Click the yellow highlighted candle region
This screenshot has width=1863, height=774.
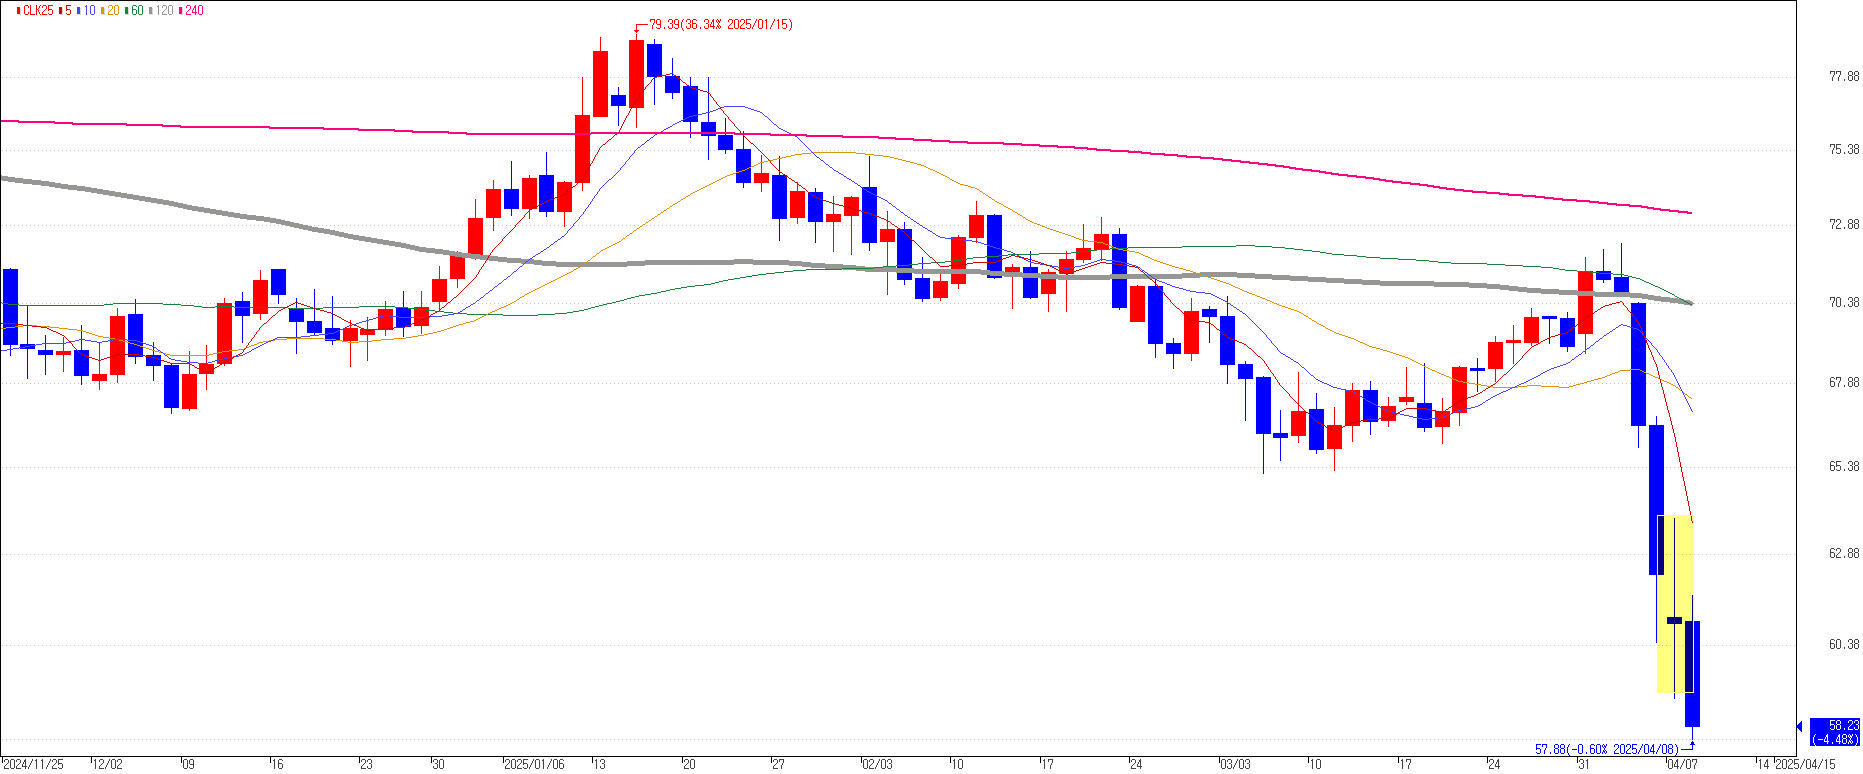coord(1675,604)
